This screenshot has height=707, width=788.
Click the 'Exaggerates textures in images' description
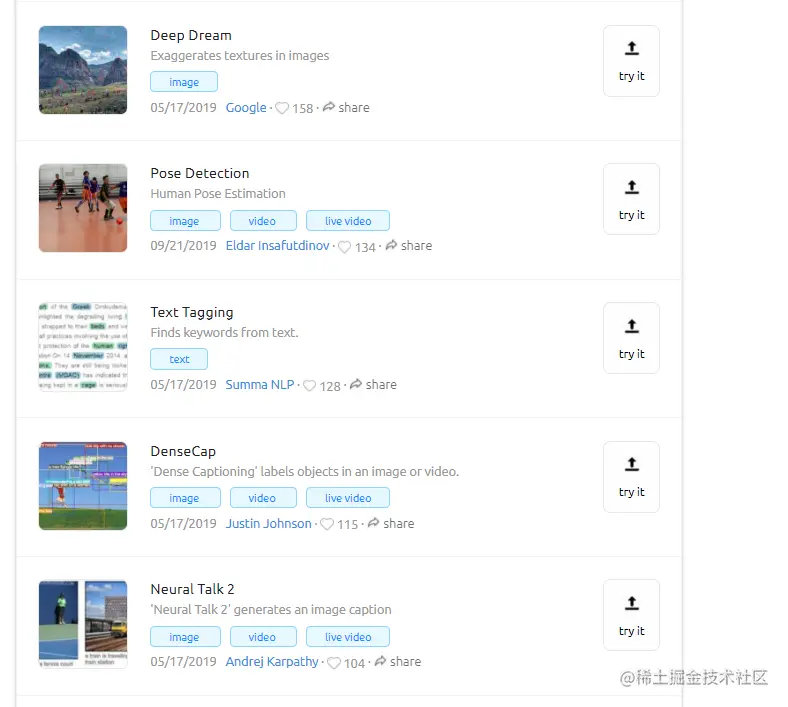point(240,55)
